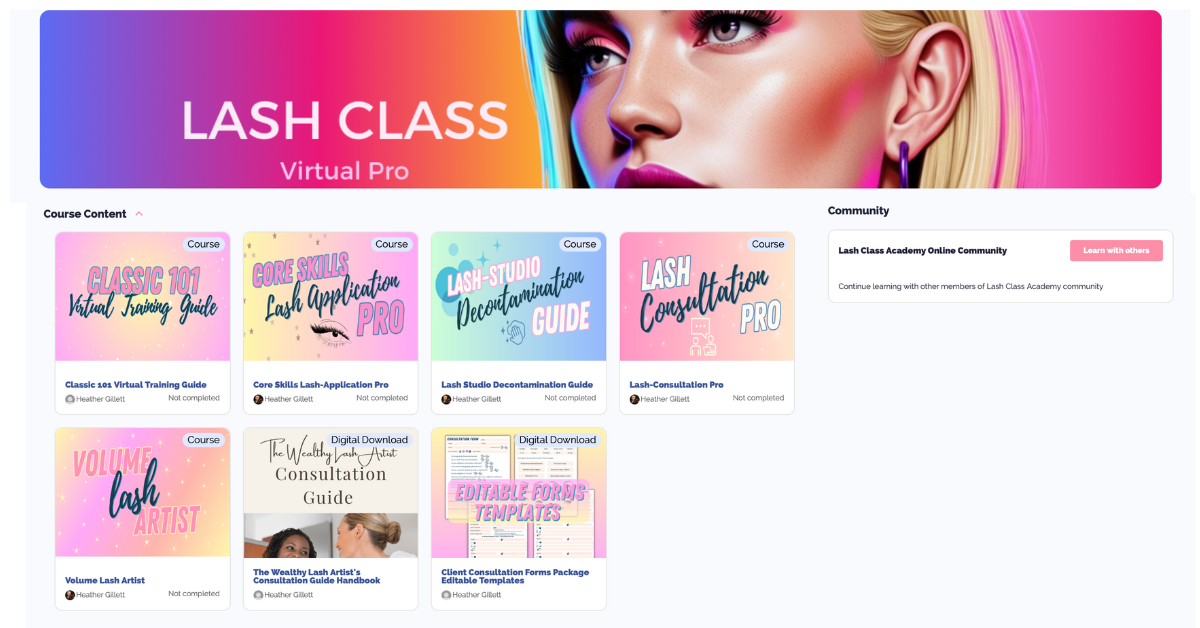1200x628 pixels.
Task: Open Lash-Studio Decontamination Guide thumbnail
Action: tap(519, 297)
